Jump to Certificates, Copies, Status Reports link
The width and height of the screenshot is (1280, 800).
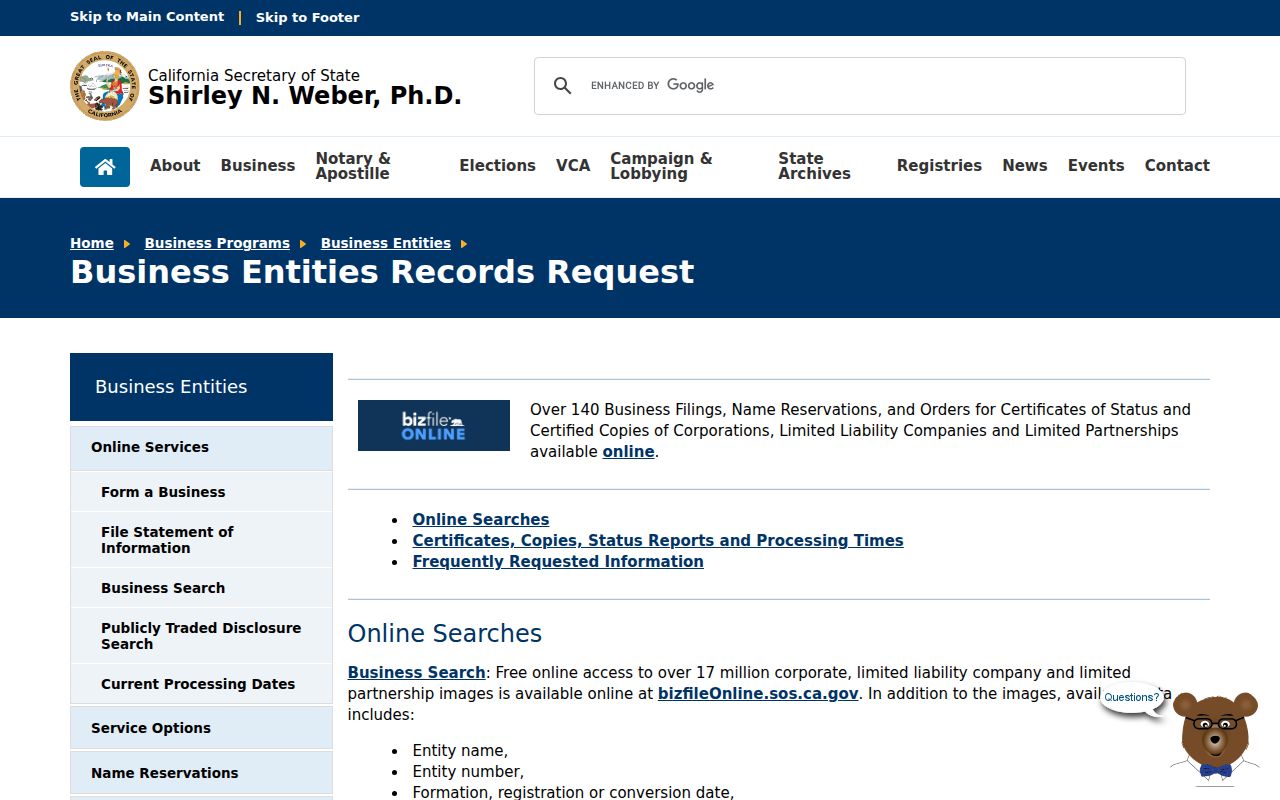[658, 541]
